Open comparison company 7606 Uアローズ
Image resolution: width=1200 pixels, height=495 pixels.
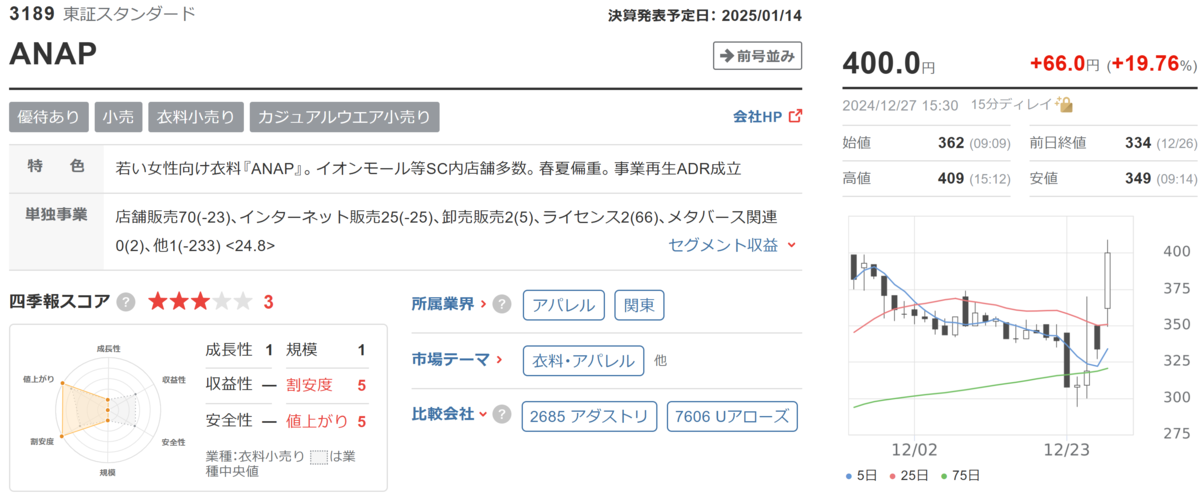tap(733, 415)
